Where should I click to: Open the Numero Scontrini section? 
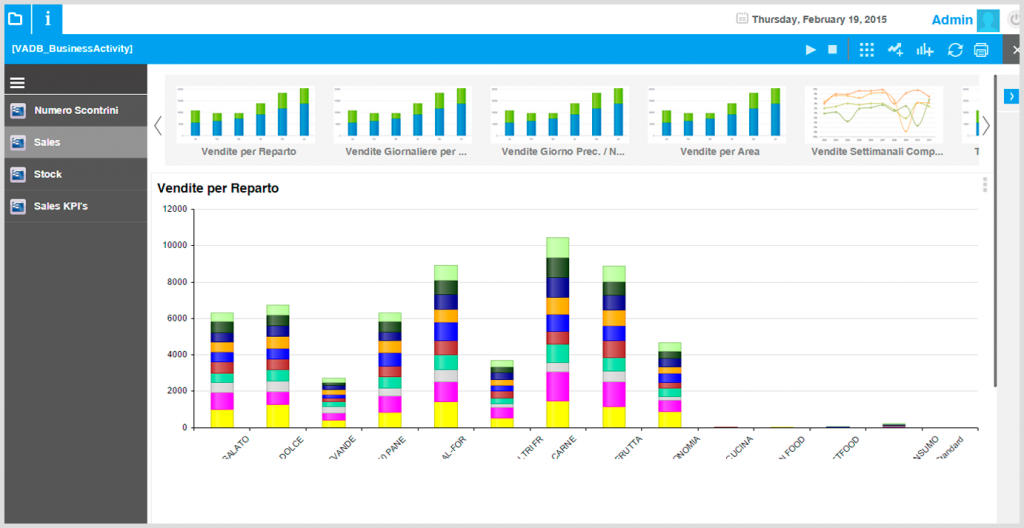[x=76, y=110]
